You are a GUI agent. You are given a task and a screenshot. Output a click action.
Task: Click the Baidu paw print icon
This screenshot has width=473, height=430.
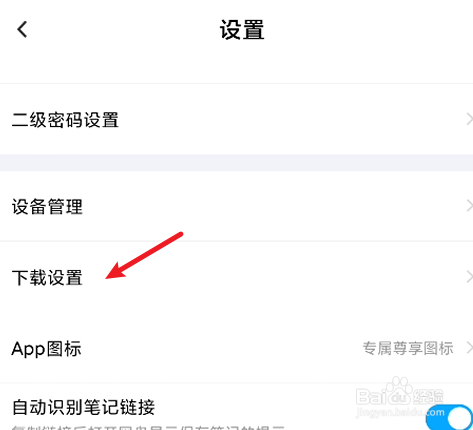[399, 389]
